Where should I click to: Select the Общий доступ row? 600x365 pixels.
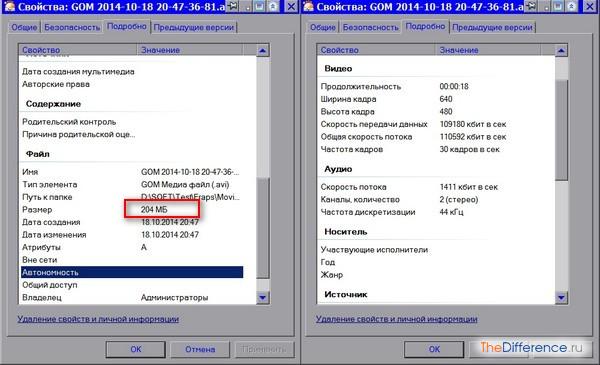pos(132,285)
